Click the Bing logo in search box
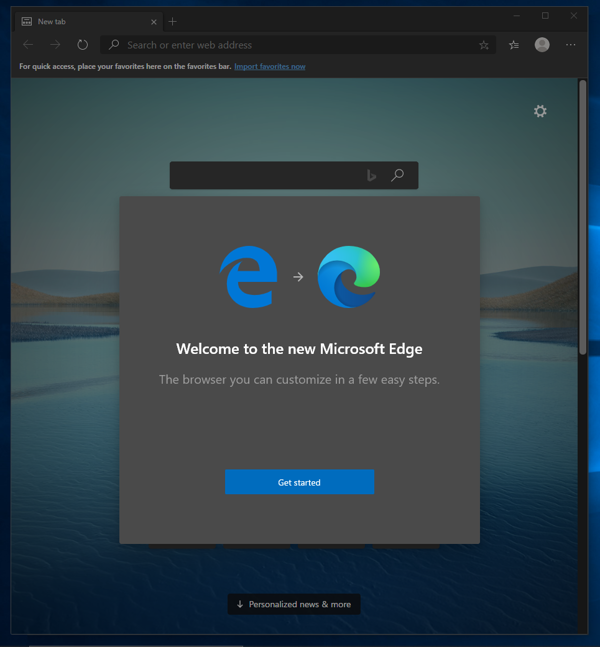 pyautogui.click(x=371, y=175)
